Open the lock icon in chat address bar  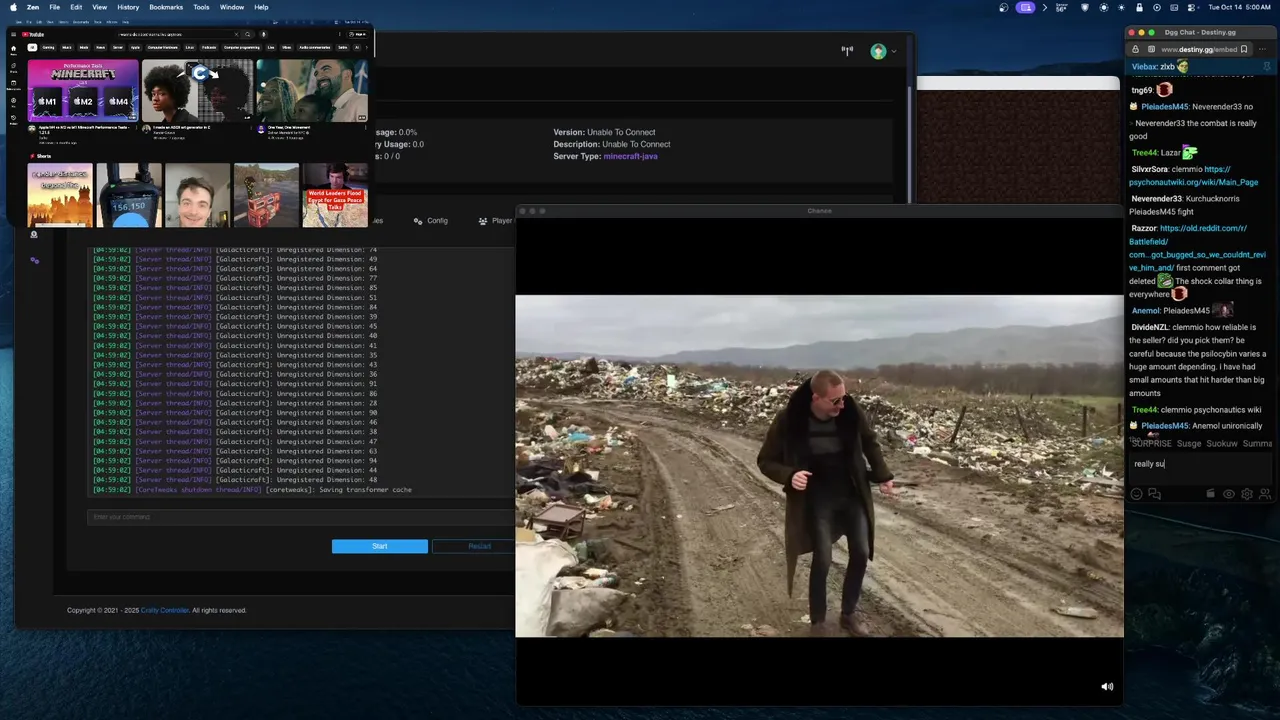click(1135, 49)
